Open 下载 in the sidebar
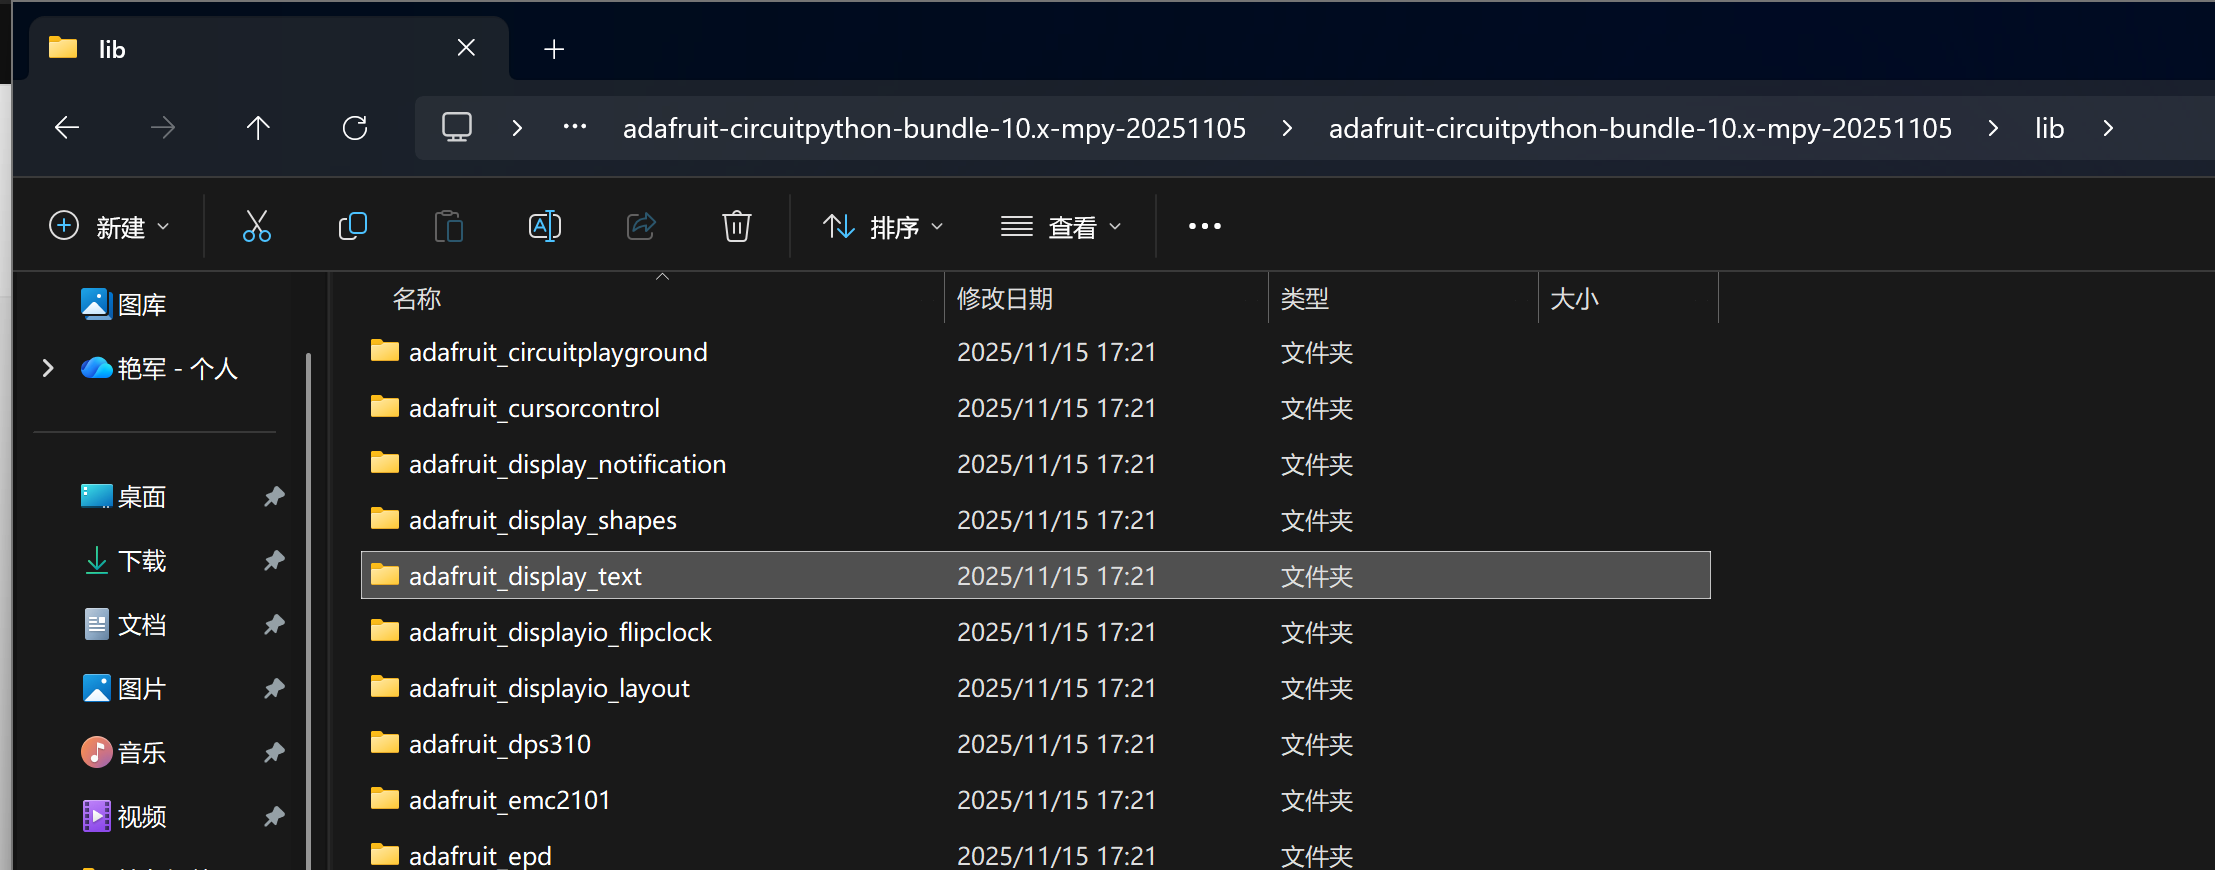 click(141, 561)
